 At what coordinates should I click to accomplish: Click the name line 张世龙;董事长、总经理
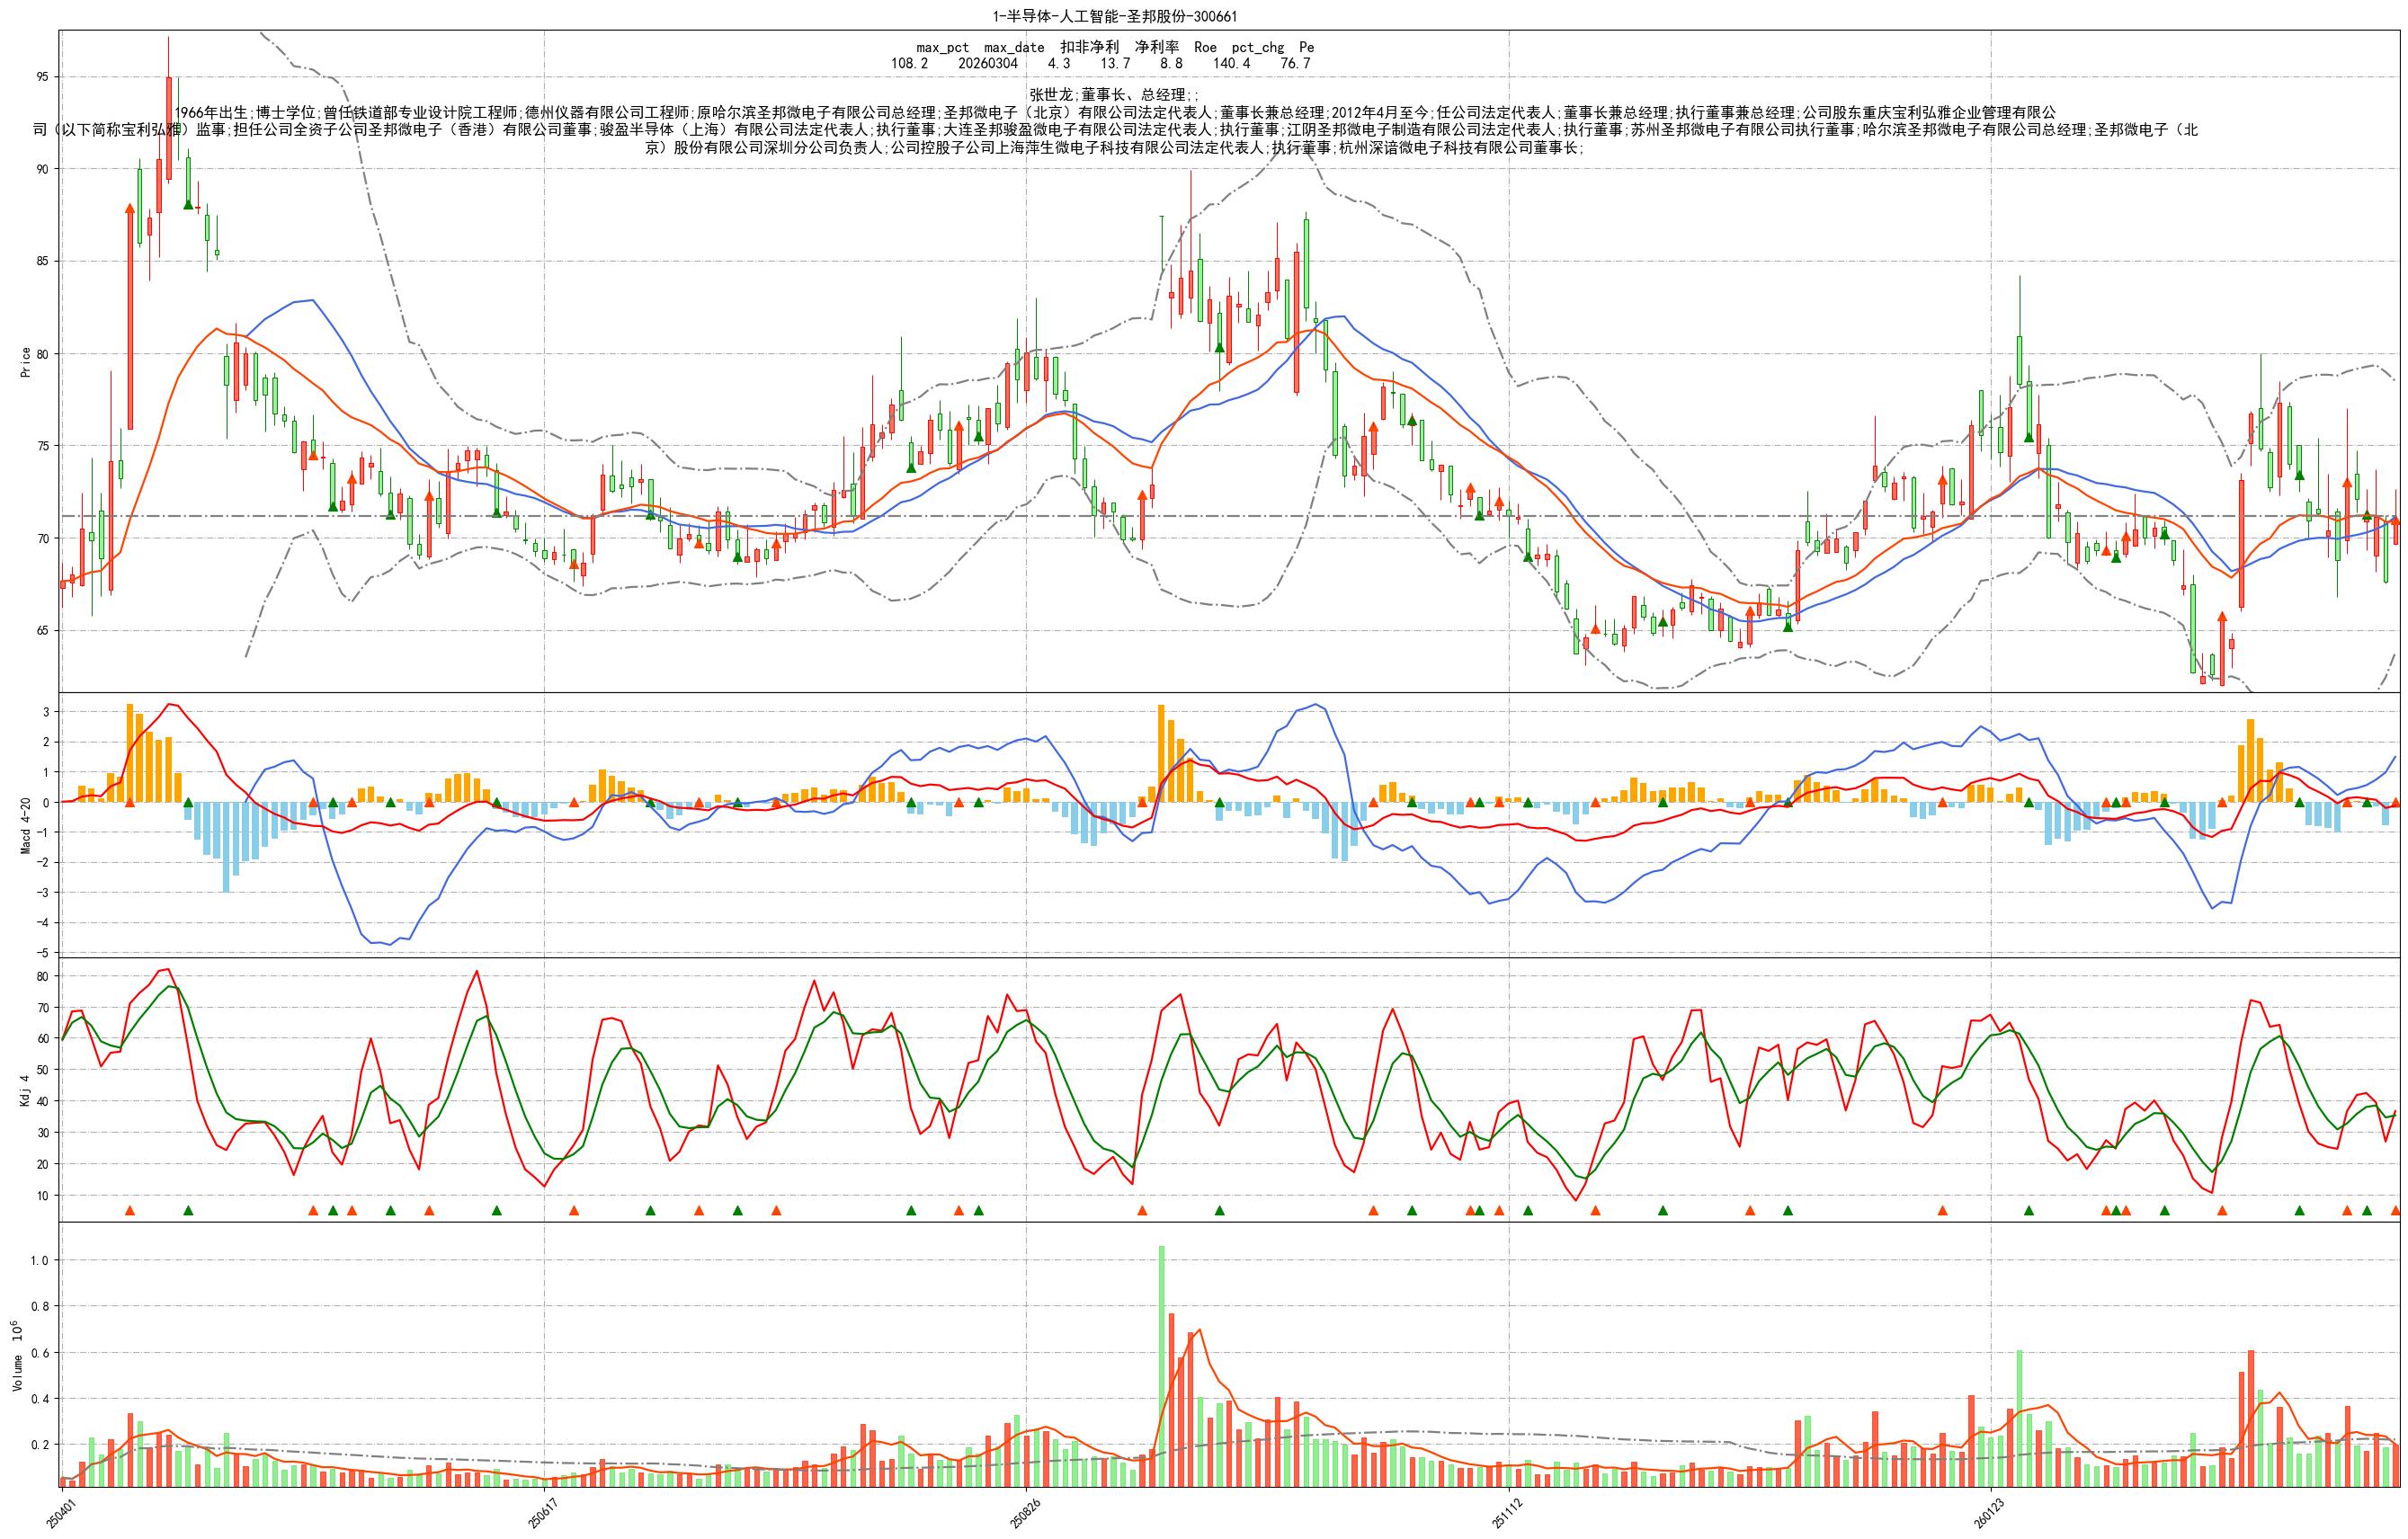pos(1114,94)
